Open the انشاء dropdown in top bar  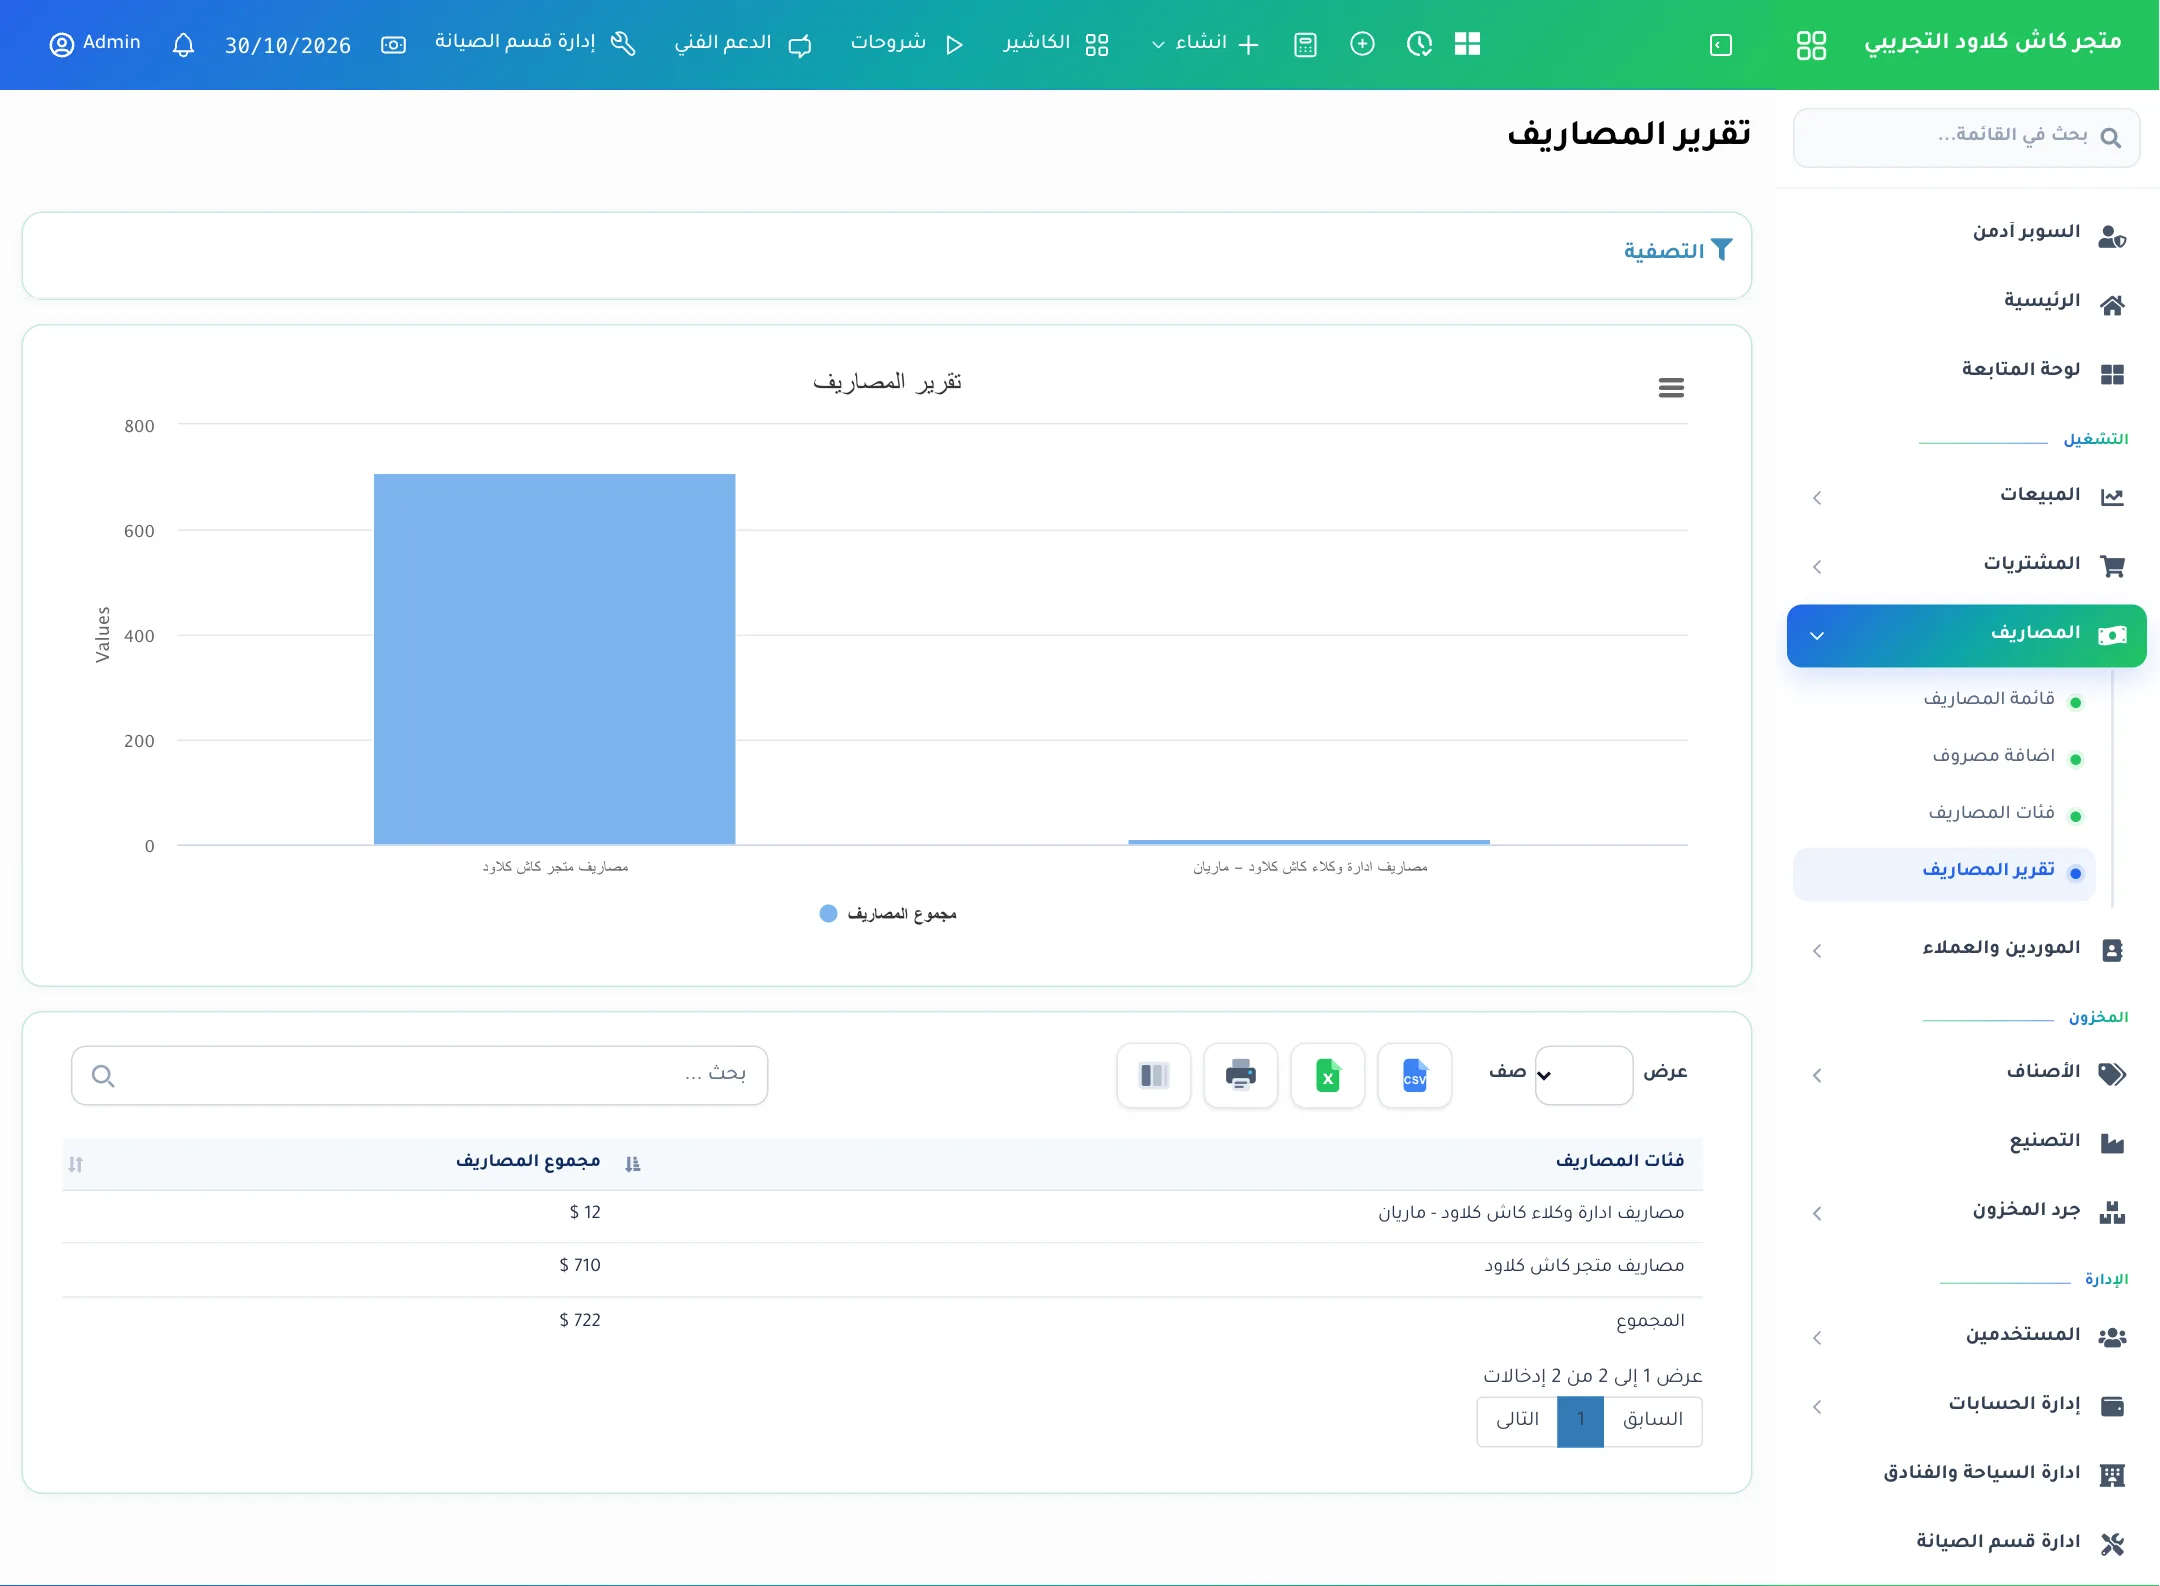tap(1204, 44)
